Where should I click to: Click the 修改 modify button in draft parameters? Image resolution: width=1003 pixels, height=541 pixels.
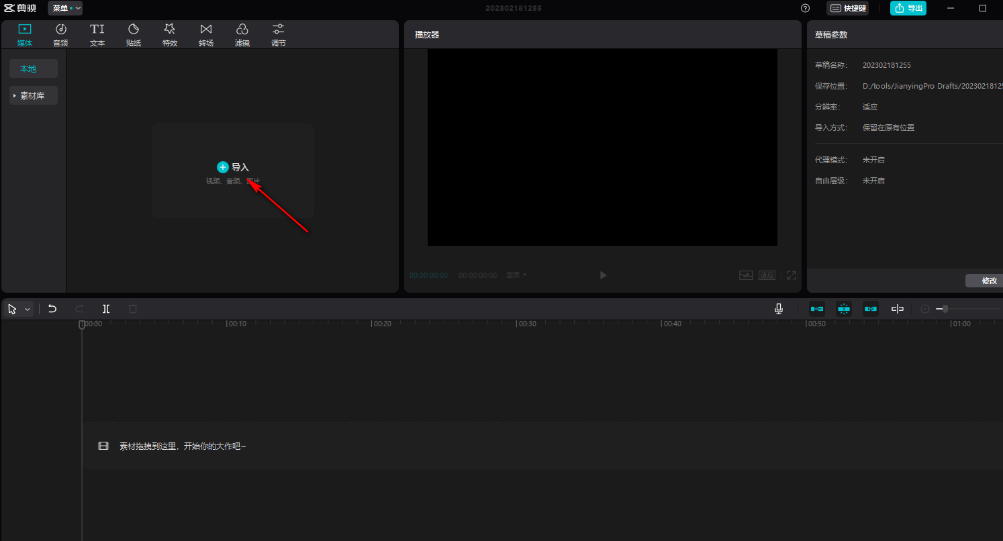[x=988, y=281]
